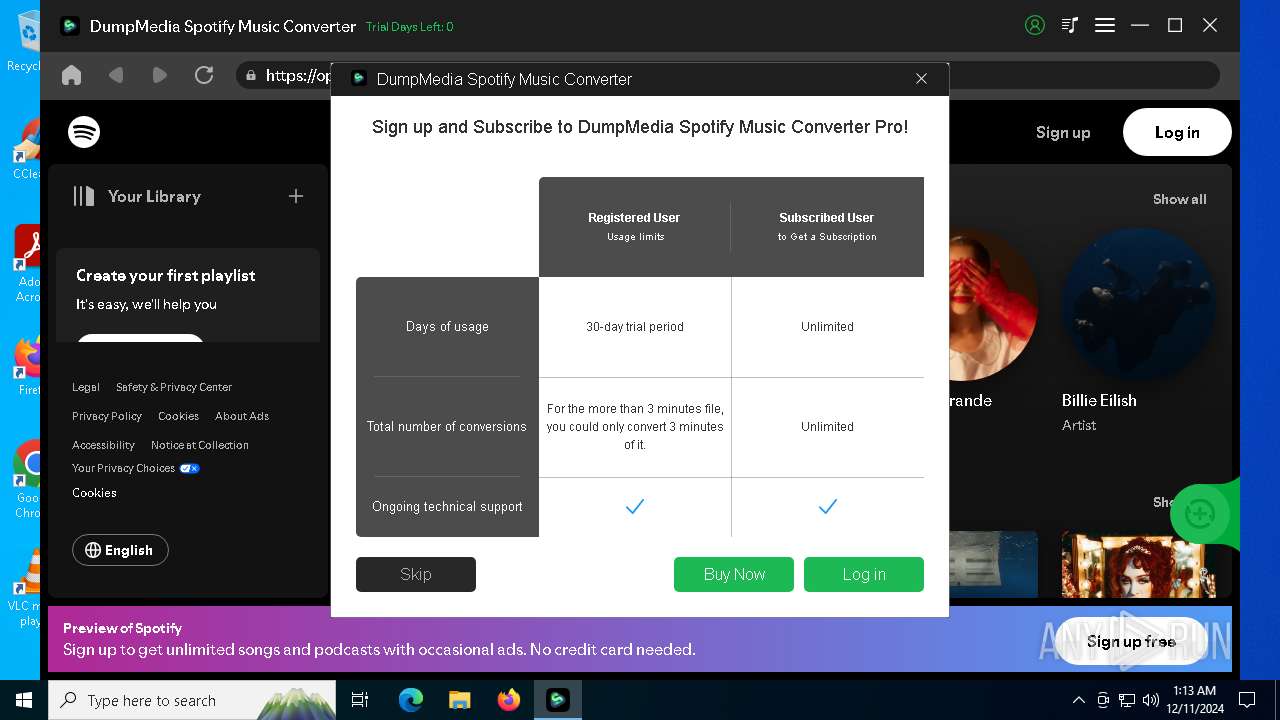Click the Buy Now button

(734, 574)
